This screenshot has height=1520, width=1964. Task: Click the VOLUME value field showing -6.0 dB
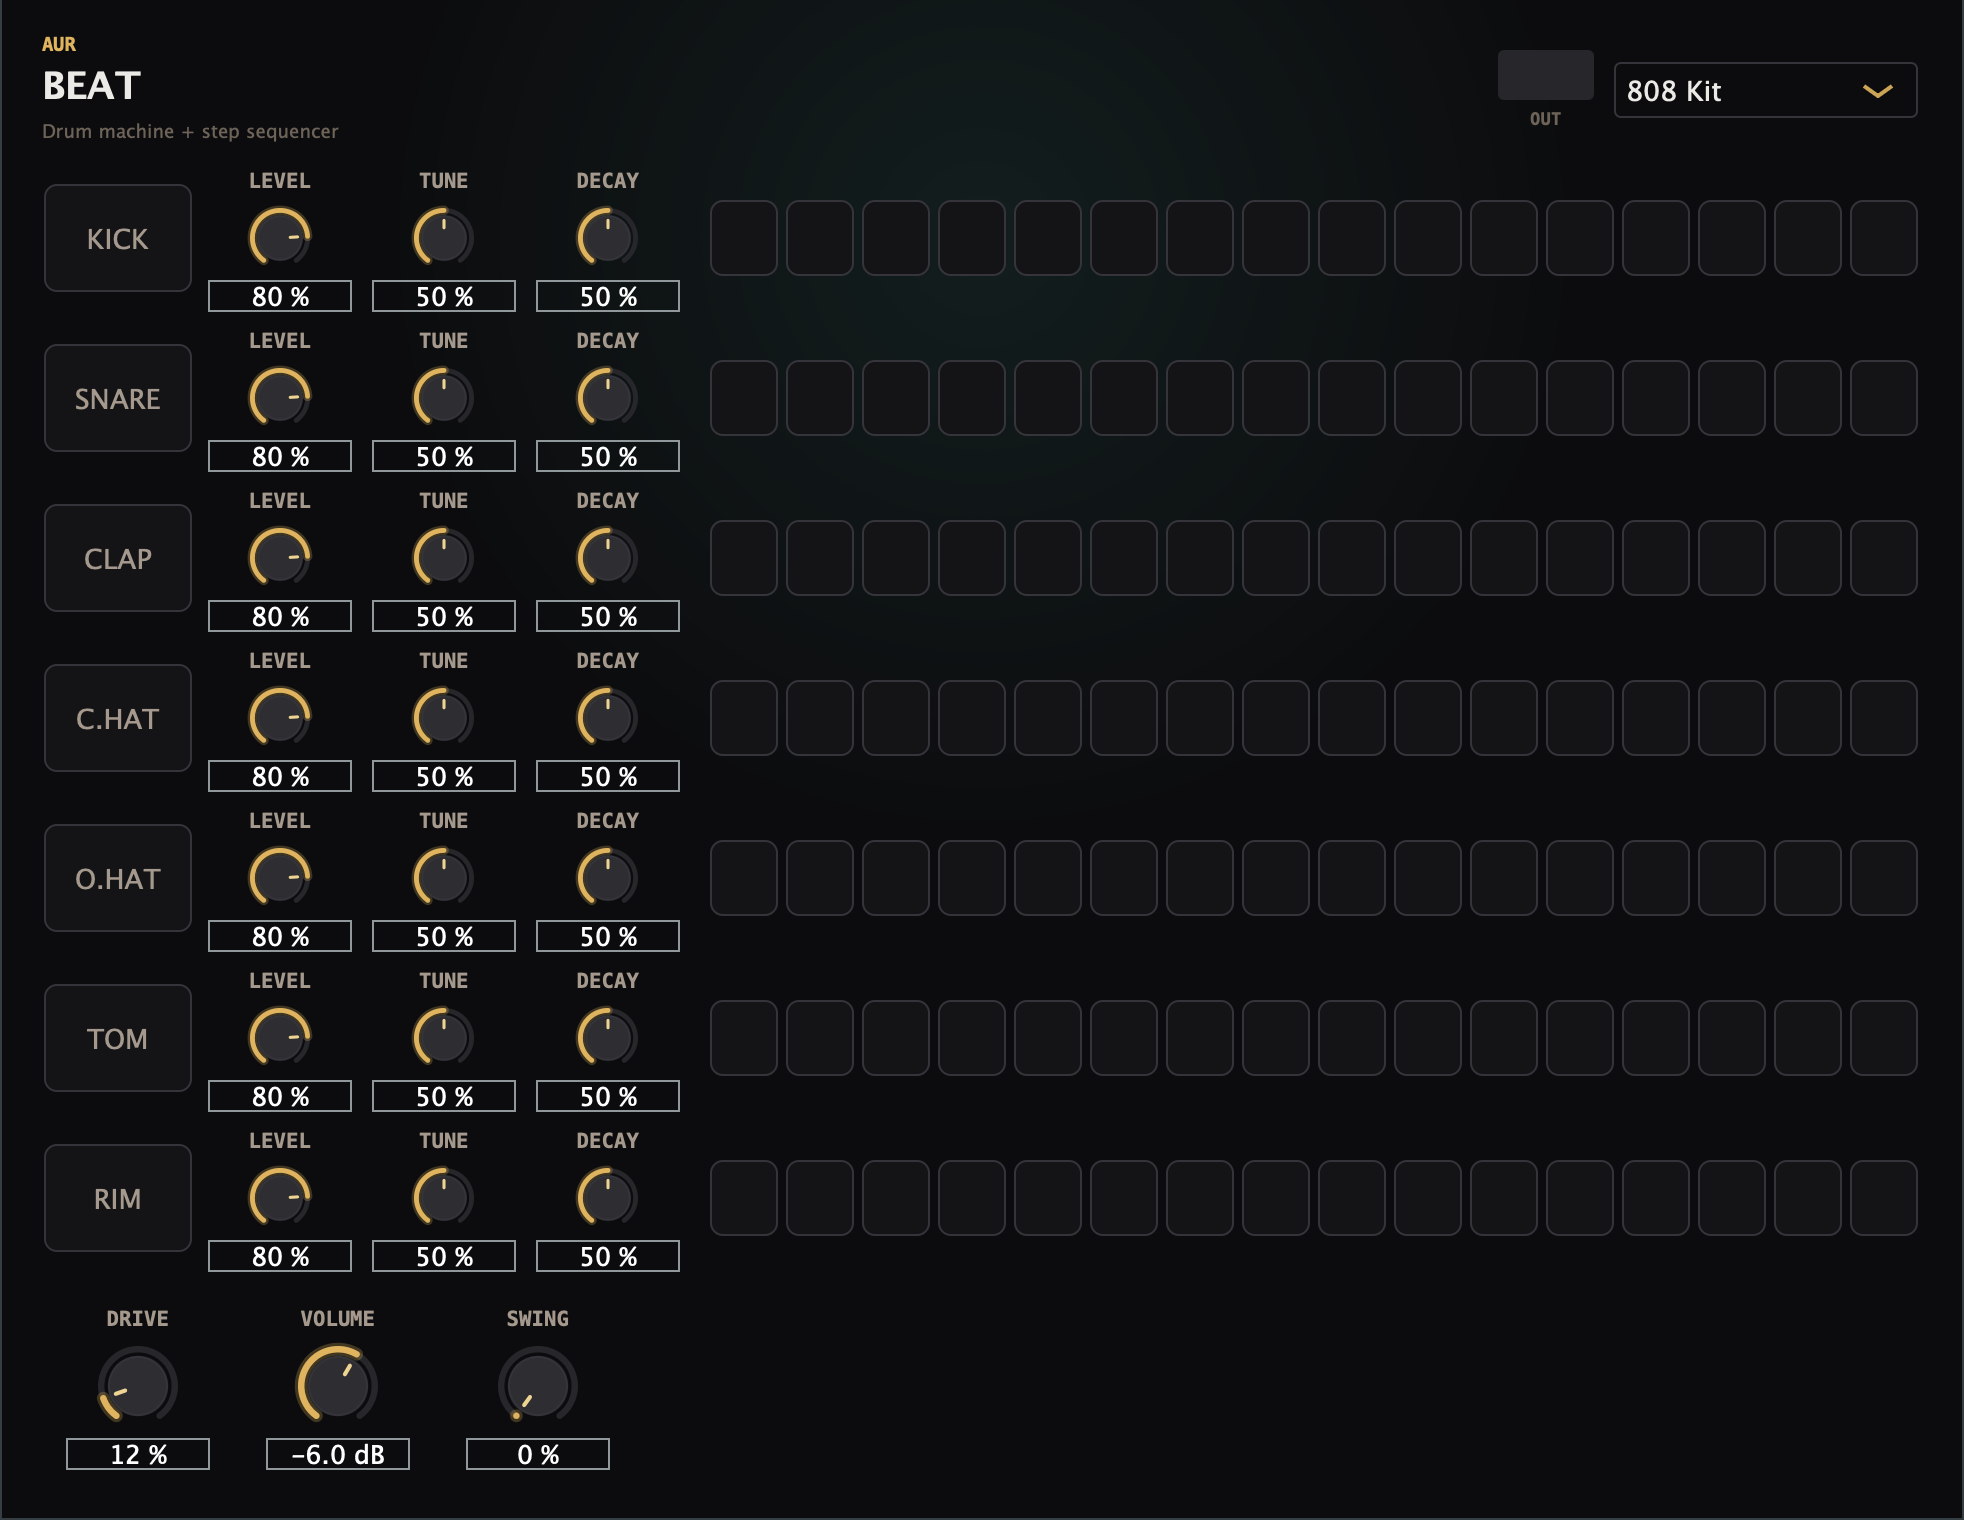pos(338,1454)
